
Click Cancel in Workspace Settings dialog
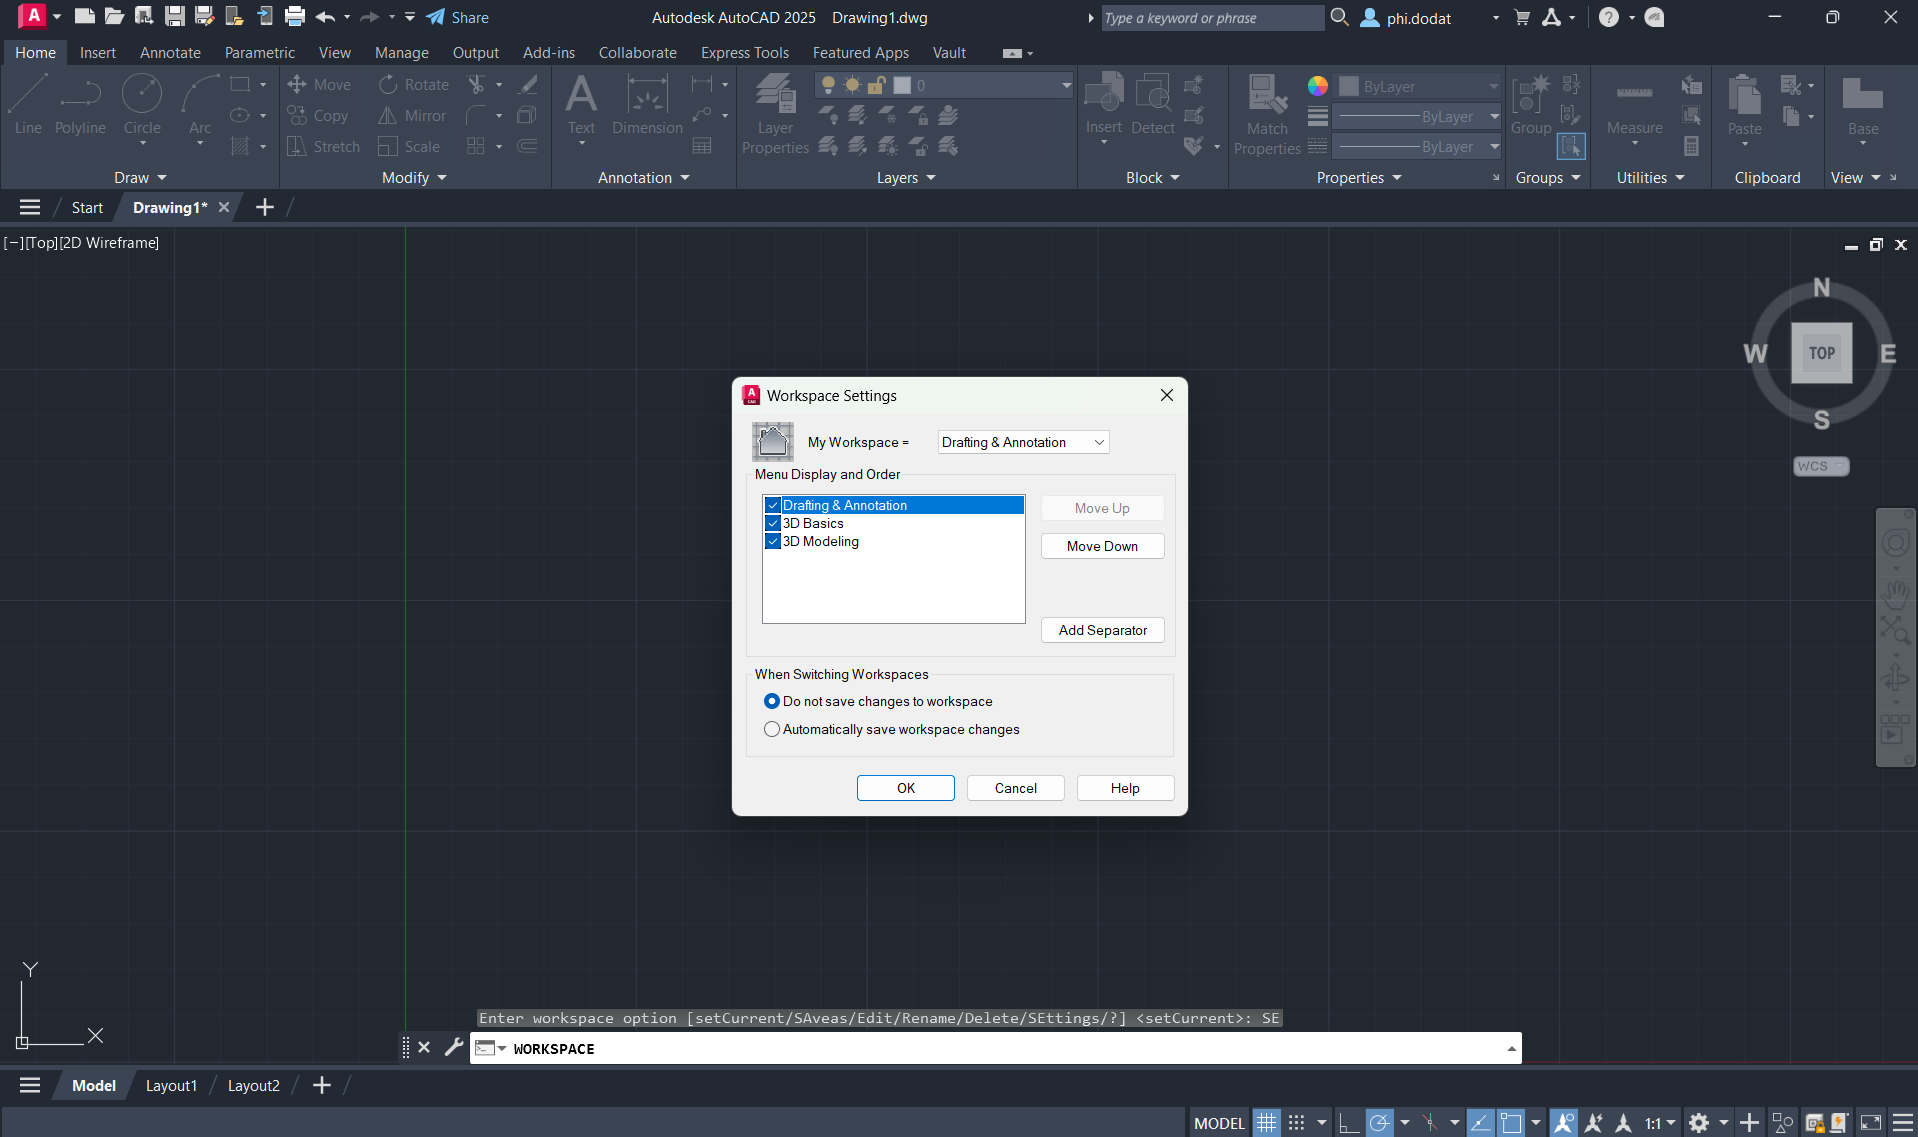(1015, 788)
